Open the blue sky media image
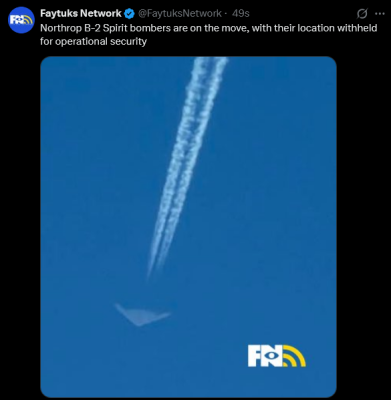This screenshot has height=400, width=391. coord(188,227)
